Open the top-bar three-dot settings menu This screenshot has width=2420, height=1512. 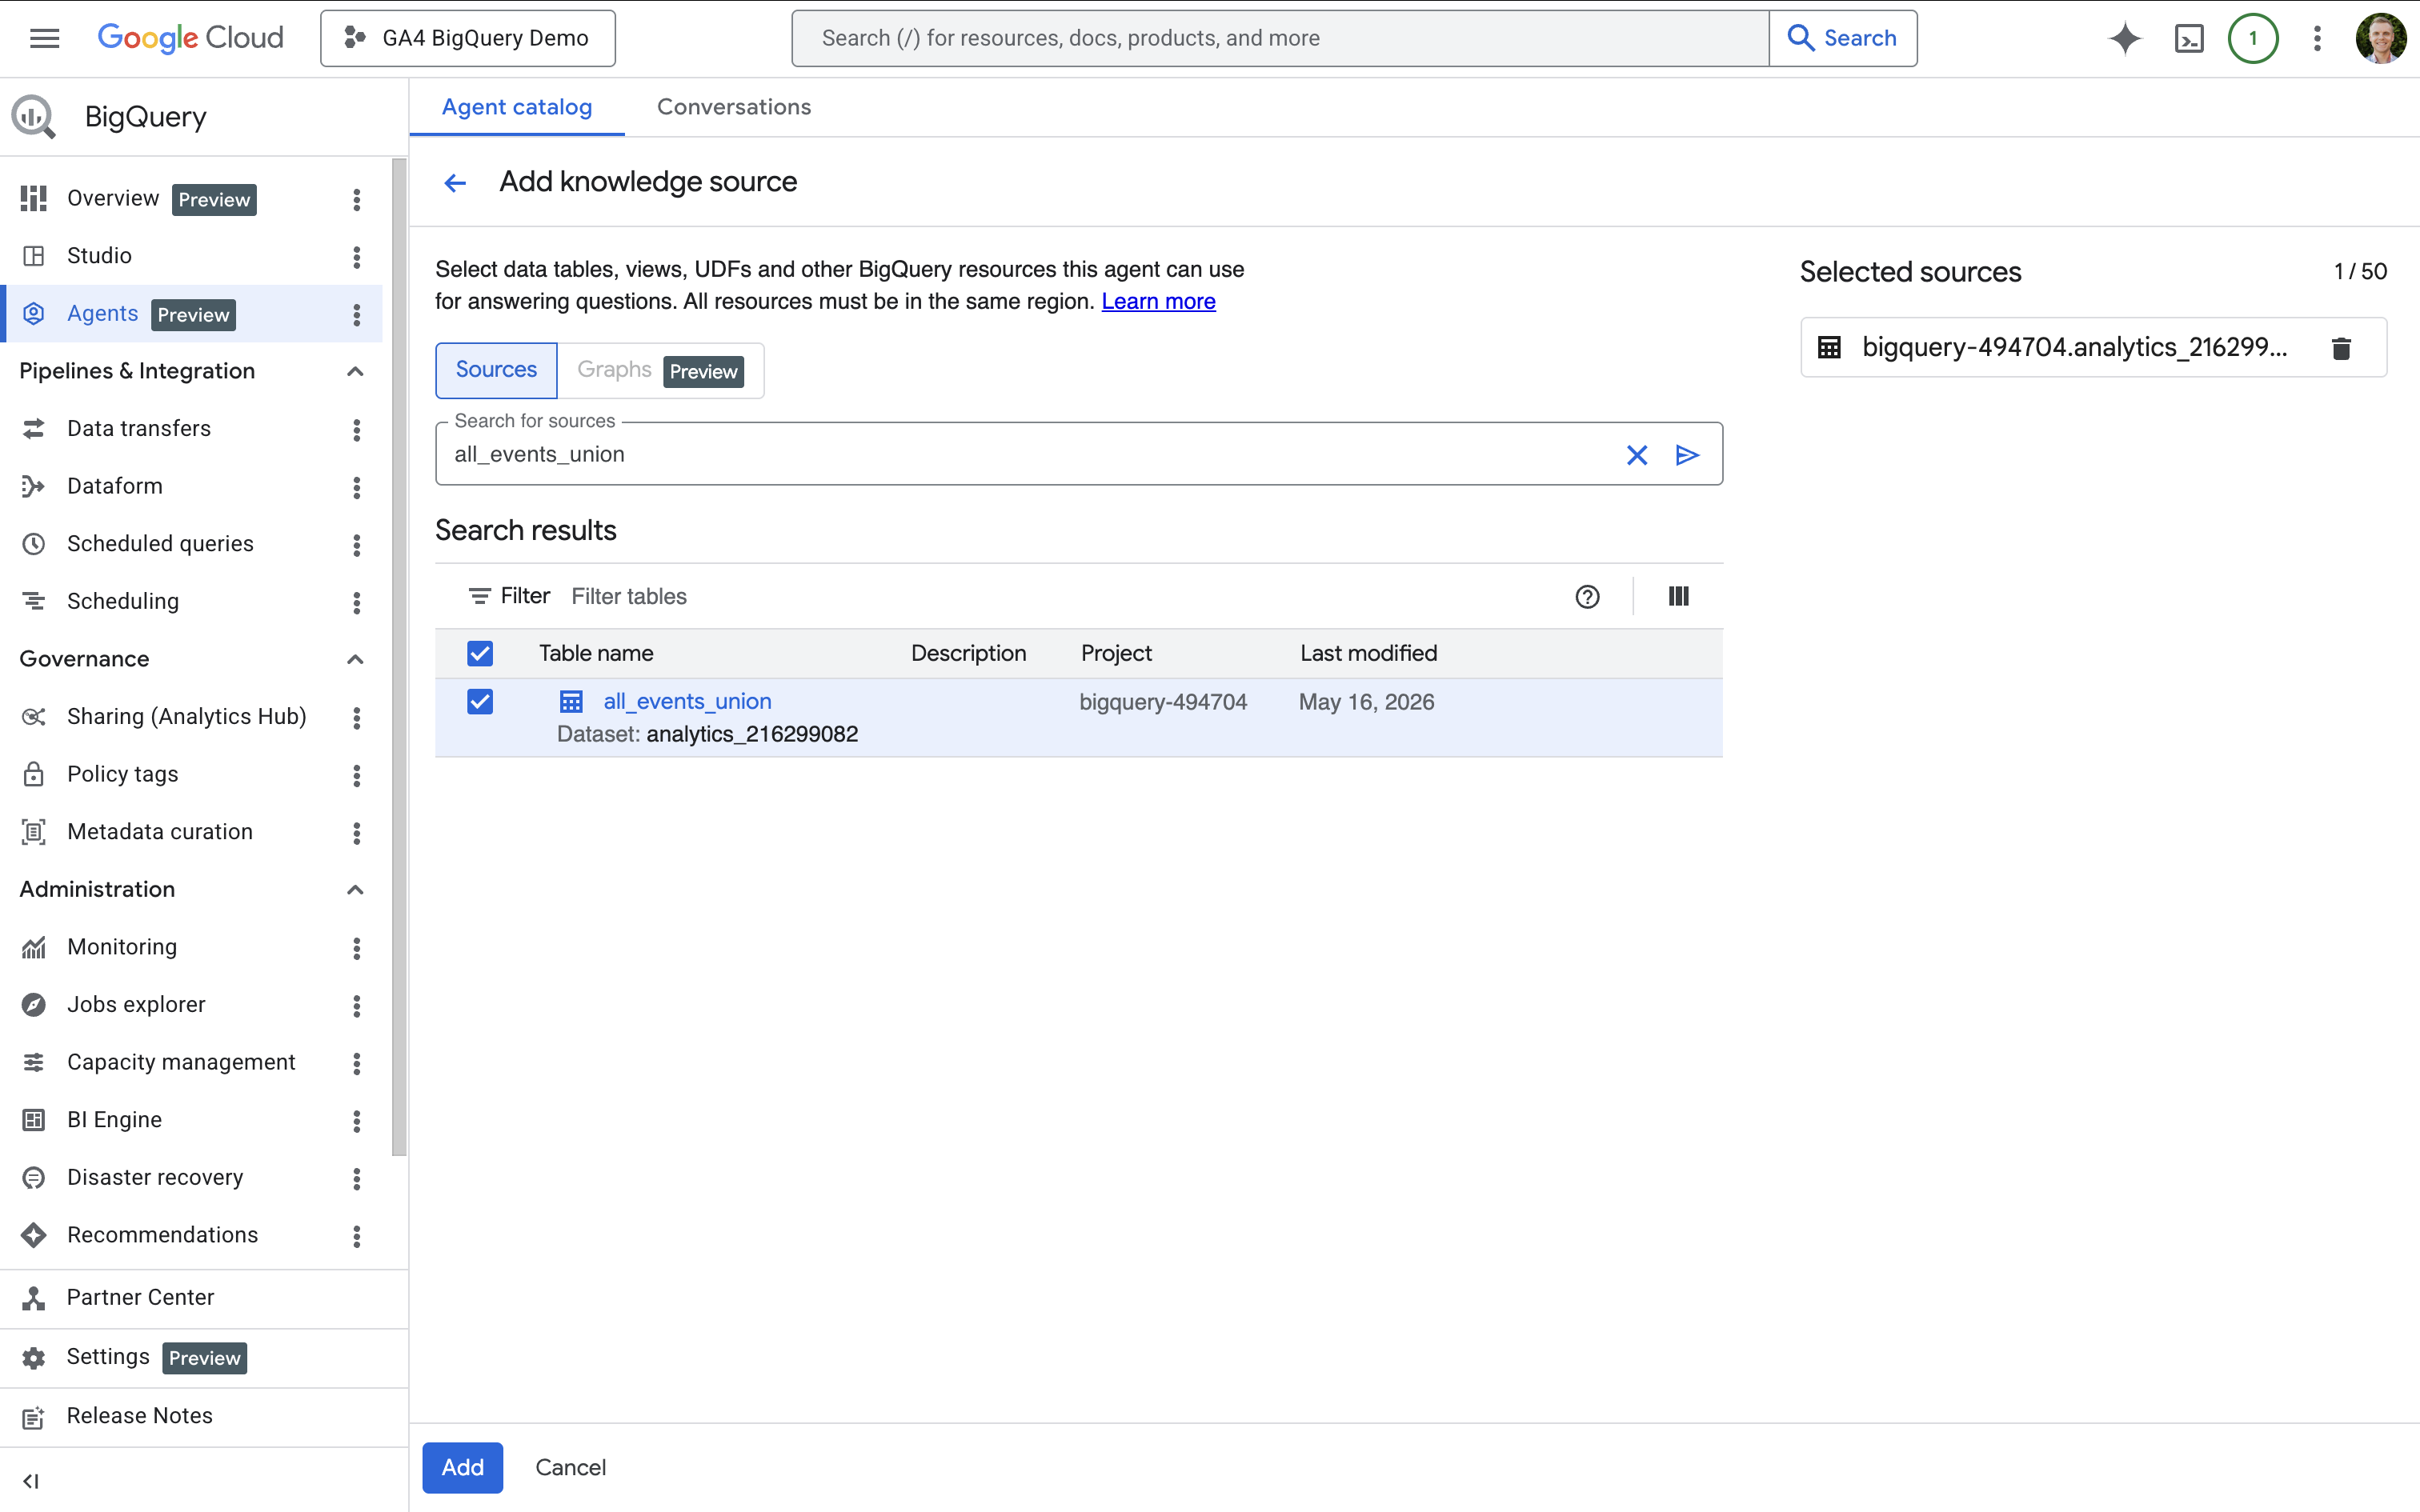click(2317, 38)
